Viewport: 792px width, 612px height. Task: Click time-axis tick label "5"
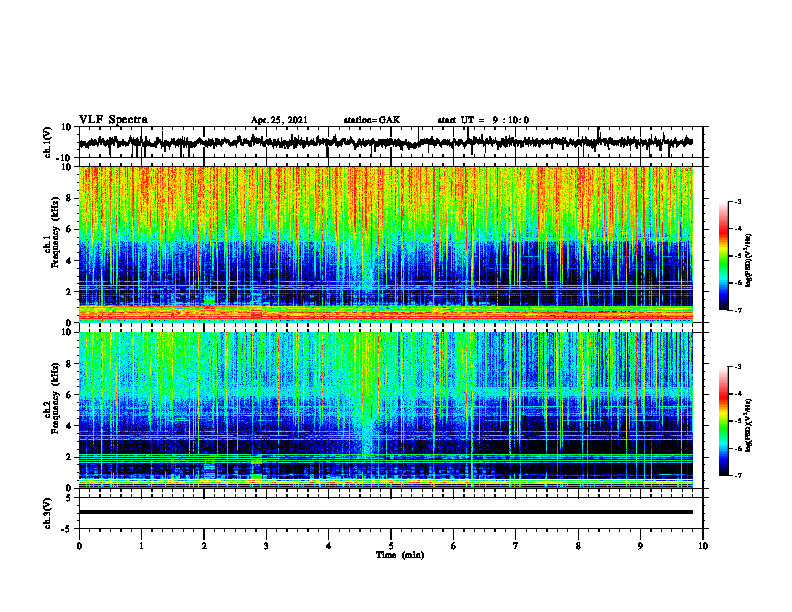pyautogui.click(x=391, y=546)
